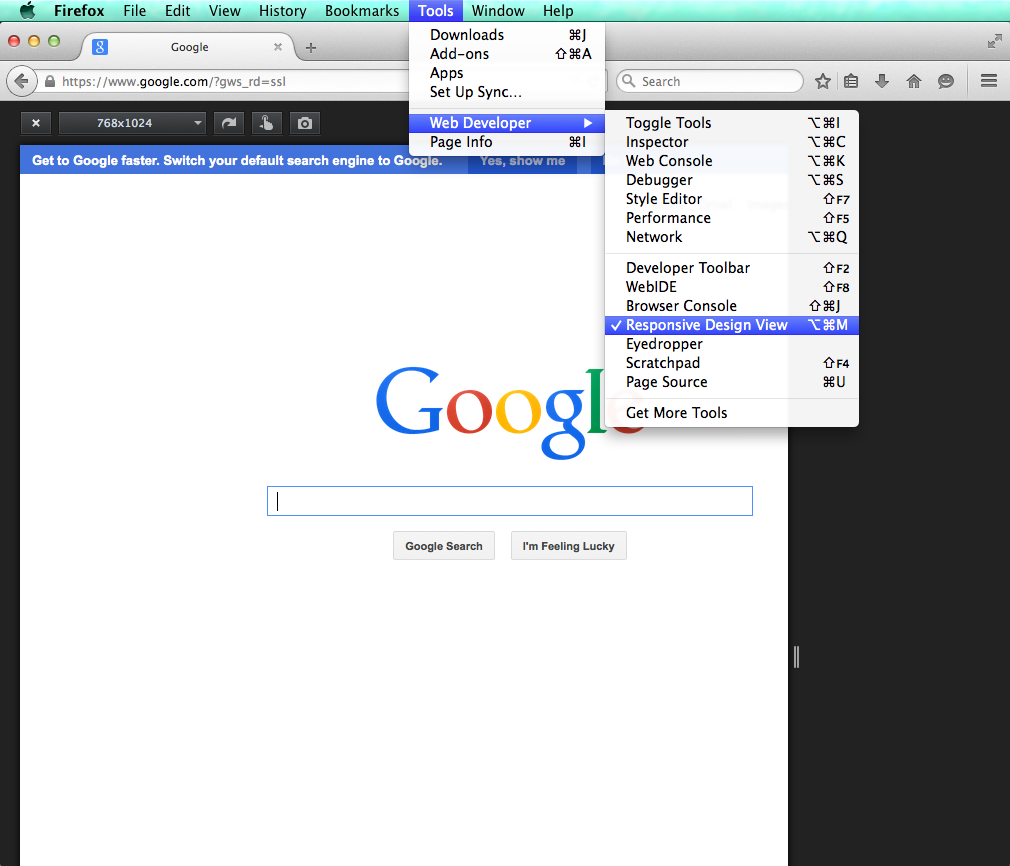Select Downloads from the Tools menu
This screenshot has width=1010, height=866.
click(x=507, y=35)
